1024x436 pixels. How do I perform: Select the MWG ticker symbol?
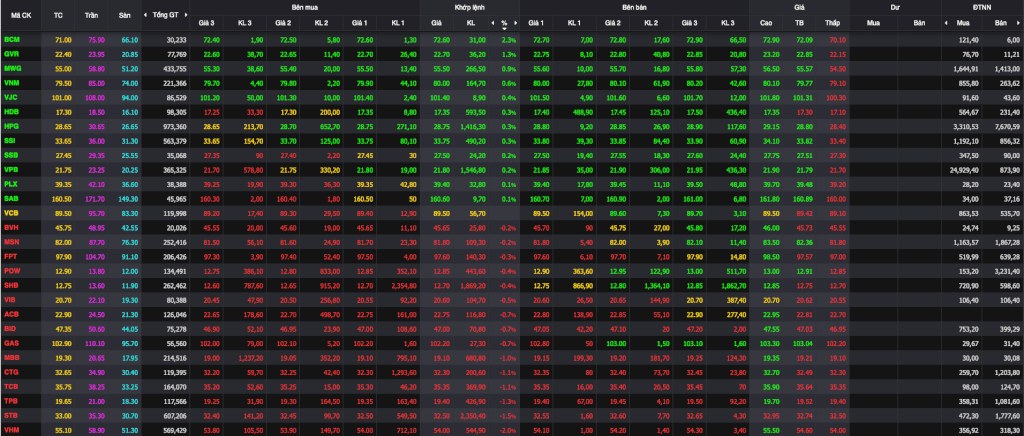coord(12,69)
